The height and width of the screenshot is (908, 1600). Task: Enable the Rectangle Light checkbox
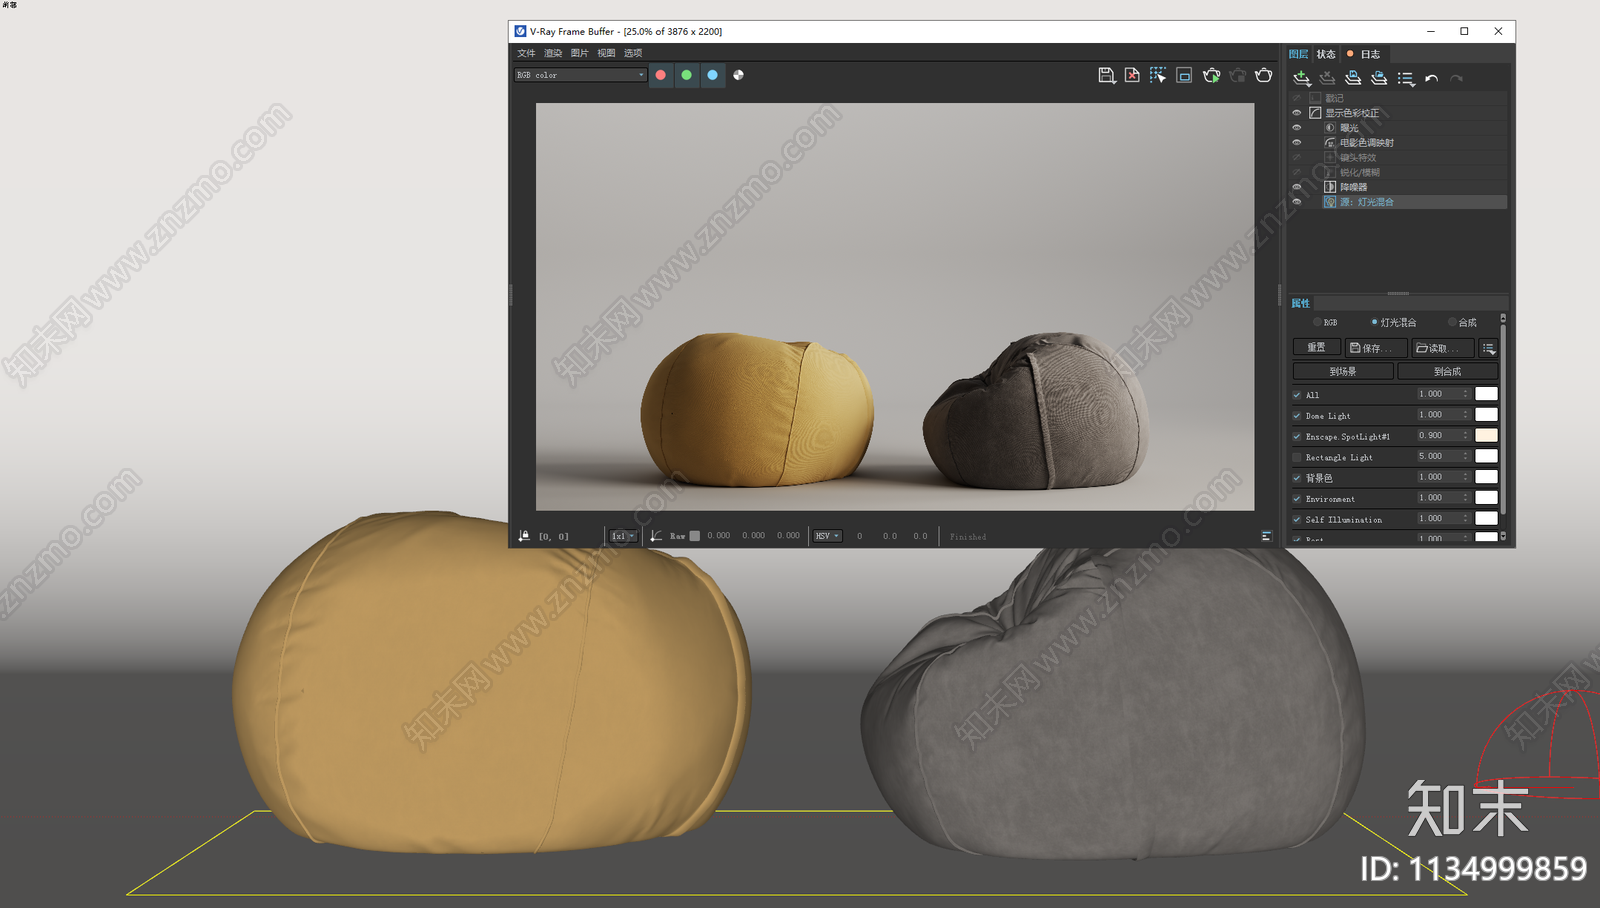tap(1297, 457)
